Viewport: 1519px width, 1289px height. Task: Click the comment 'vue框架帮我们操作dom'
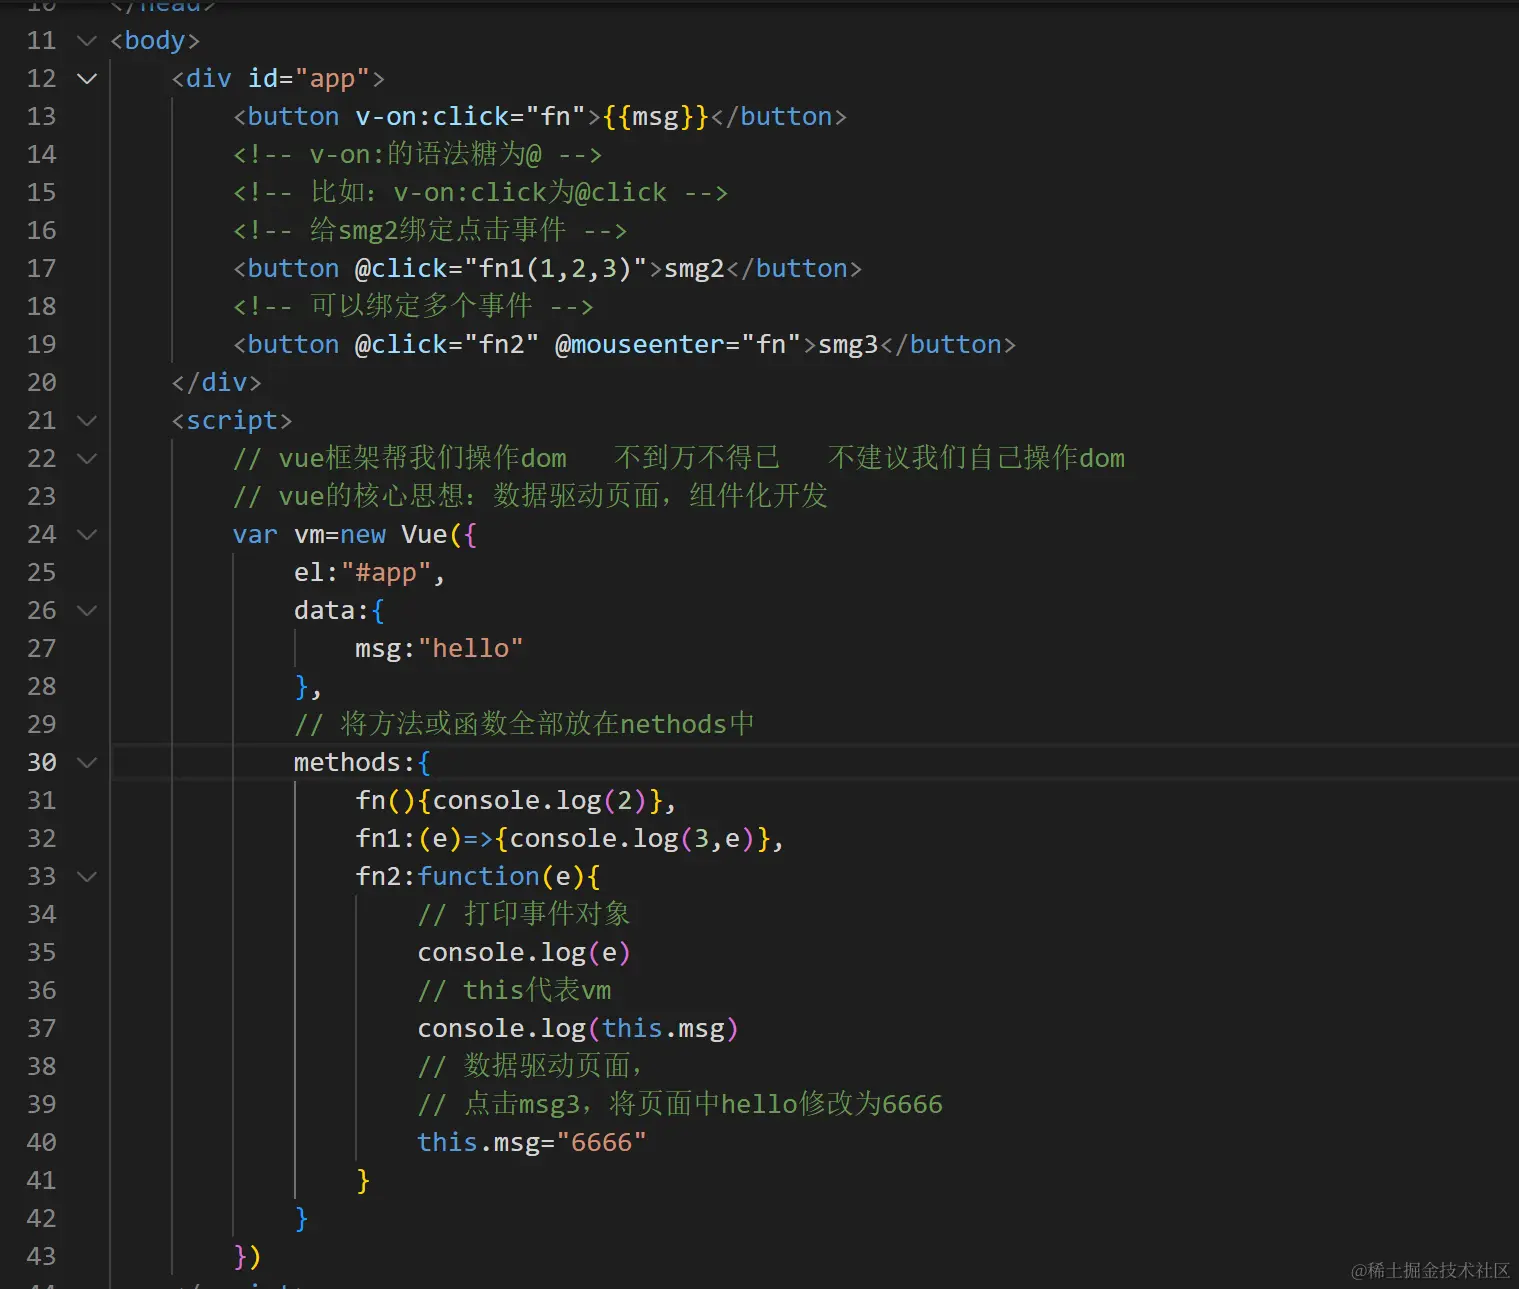point(400,459)
